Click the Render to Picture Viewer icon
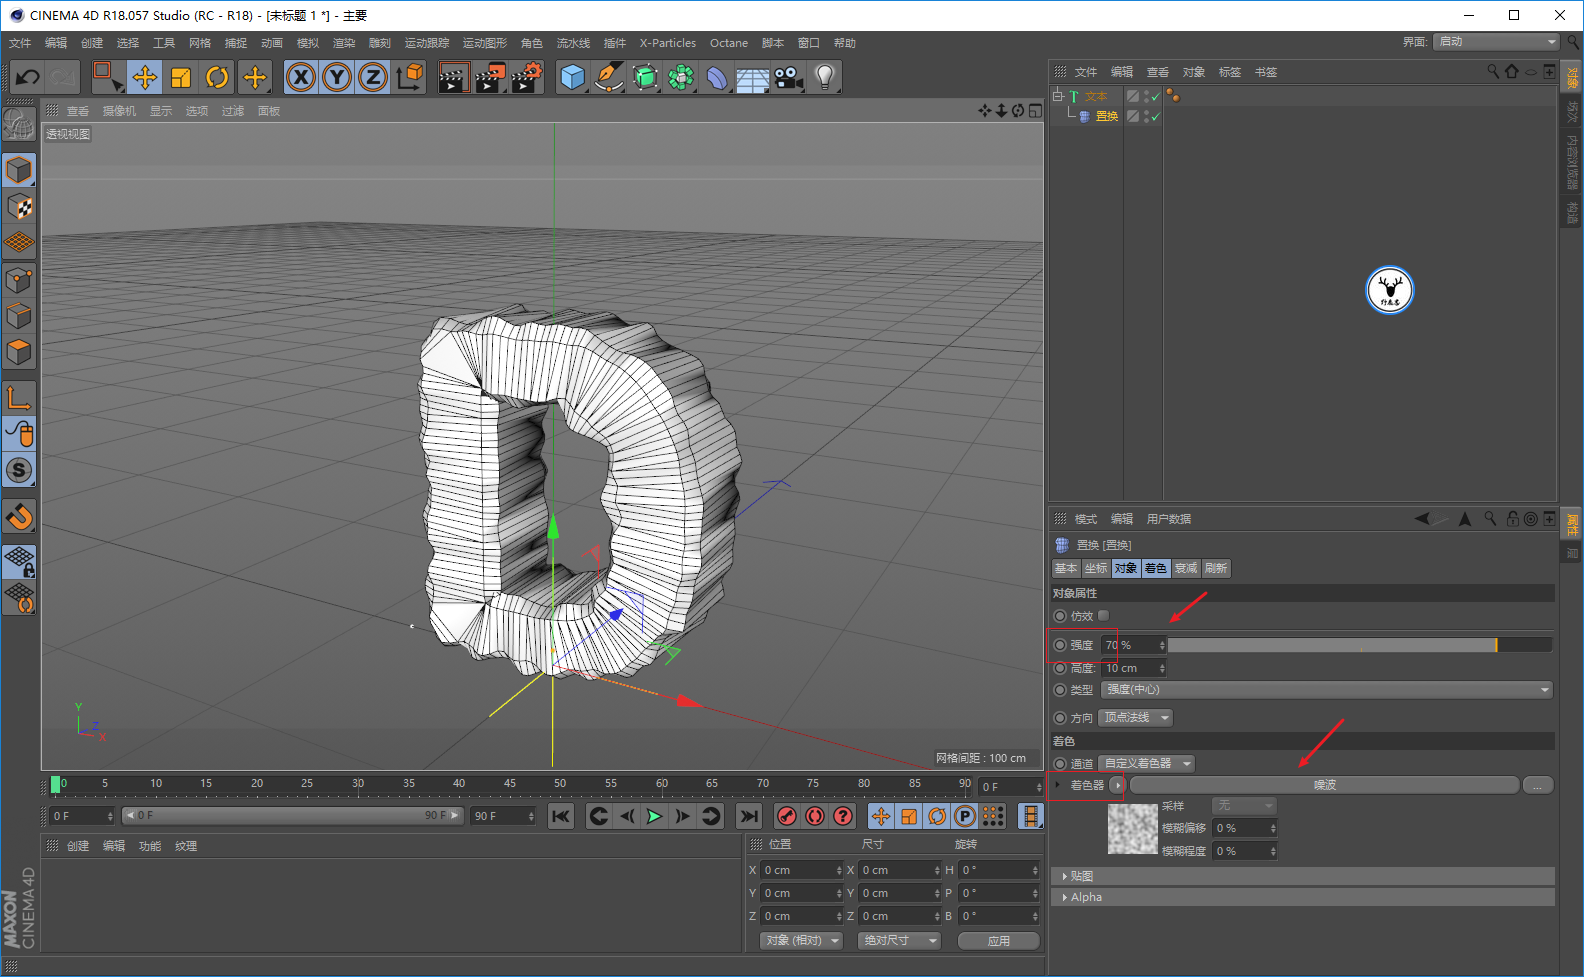The height and width of the screenshot is (977, 1584). (x=489, y=77)
